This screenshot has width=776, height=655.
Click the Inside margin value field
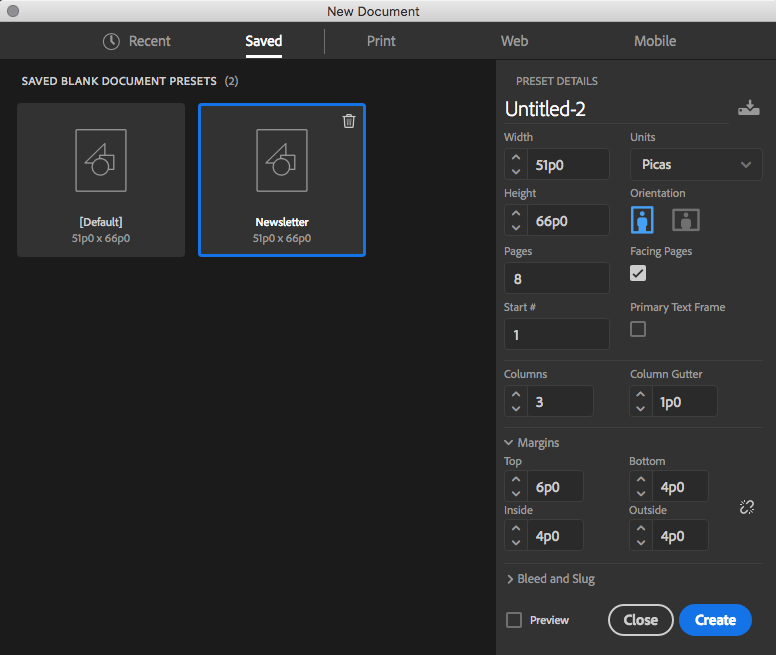(x=555, y=535)
